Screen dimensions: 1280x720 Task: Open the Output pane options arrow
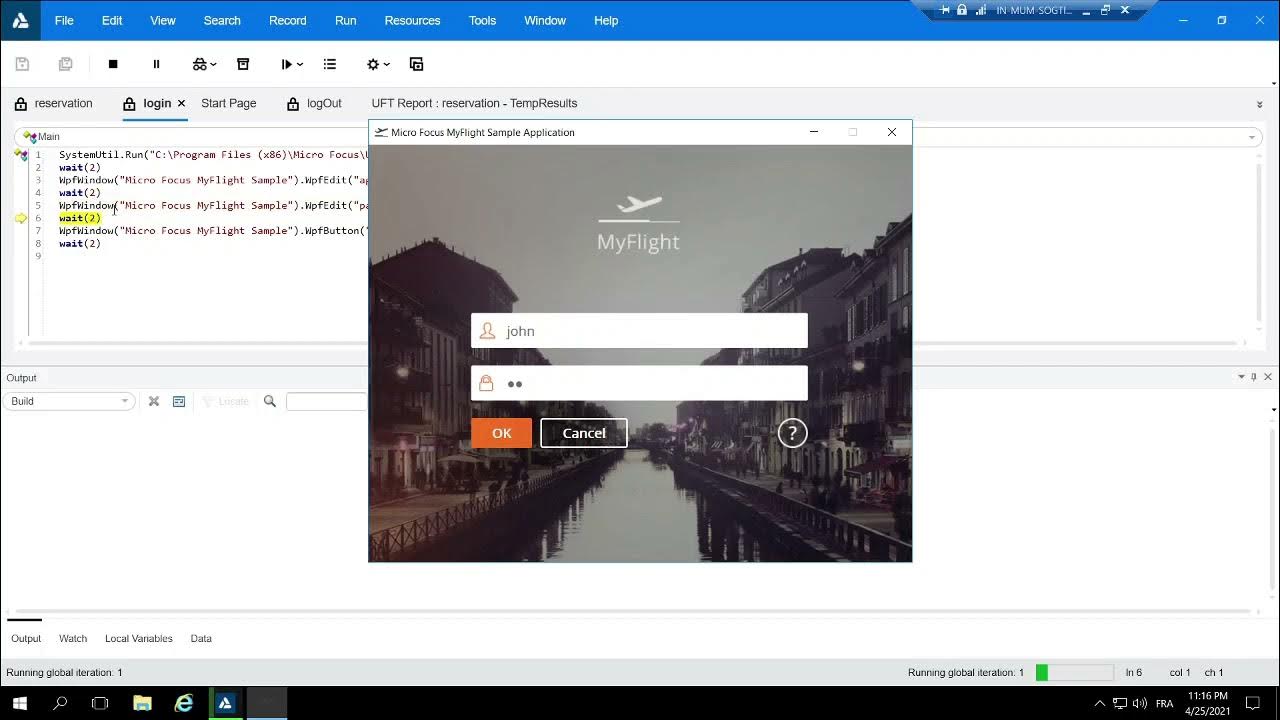point(1242,377)
